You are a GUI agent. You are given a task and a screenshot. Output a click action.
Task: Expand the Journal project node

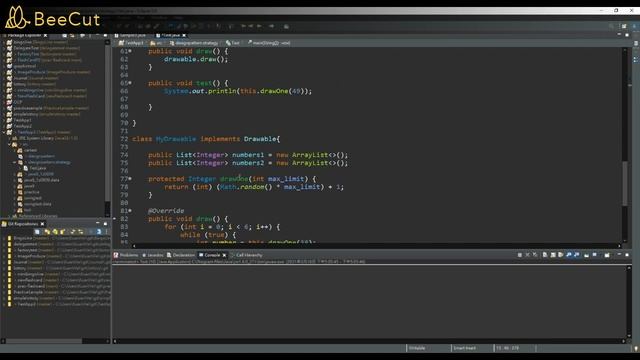pos(4,78)
